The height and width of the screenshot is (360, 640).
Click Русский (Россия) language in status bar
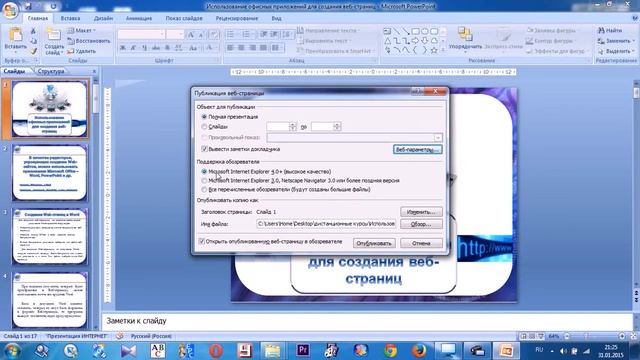click(151, 336)
